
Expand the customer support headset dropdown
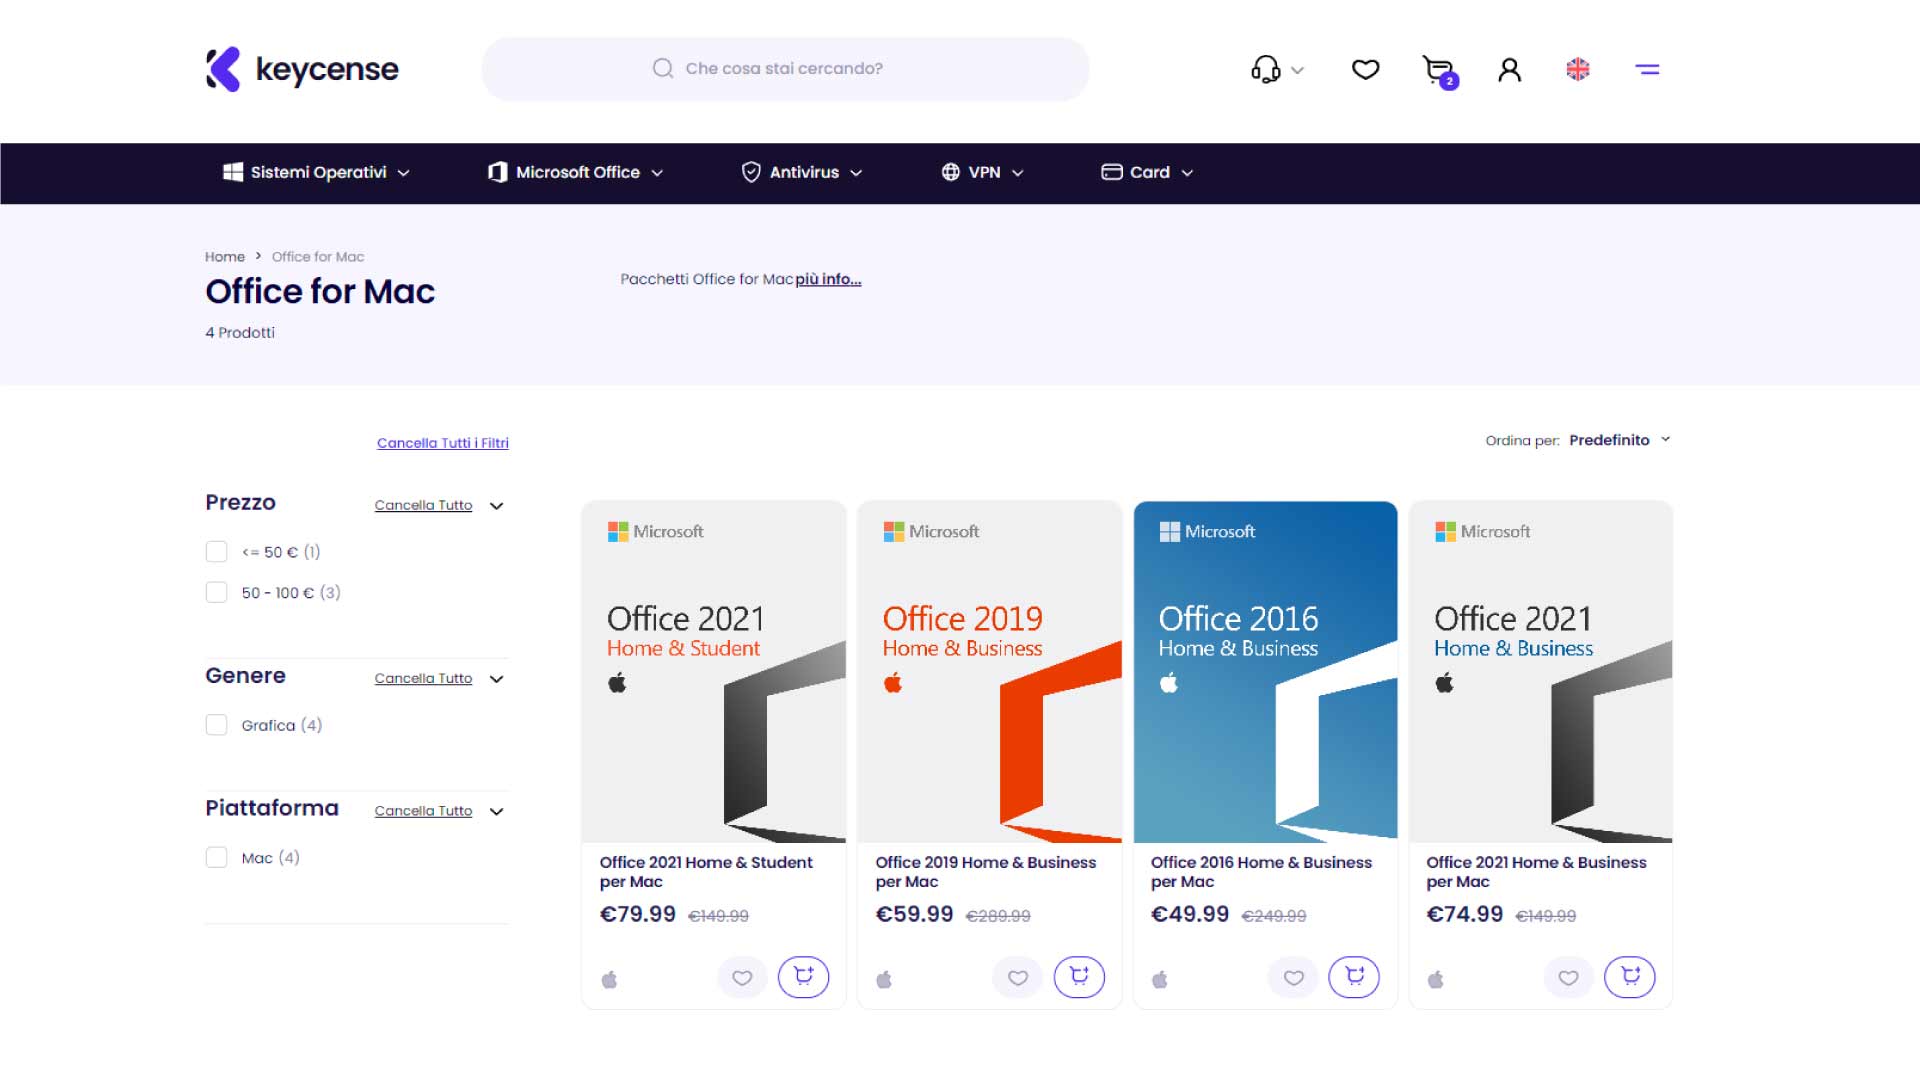point(1277,70)
